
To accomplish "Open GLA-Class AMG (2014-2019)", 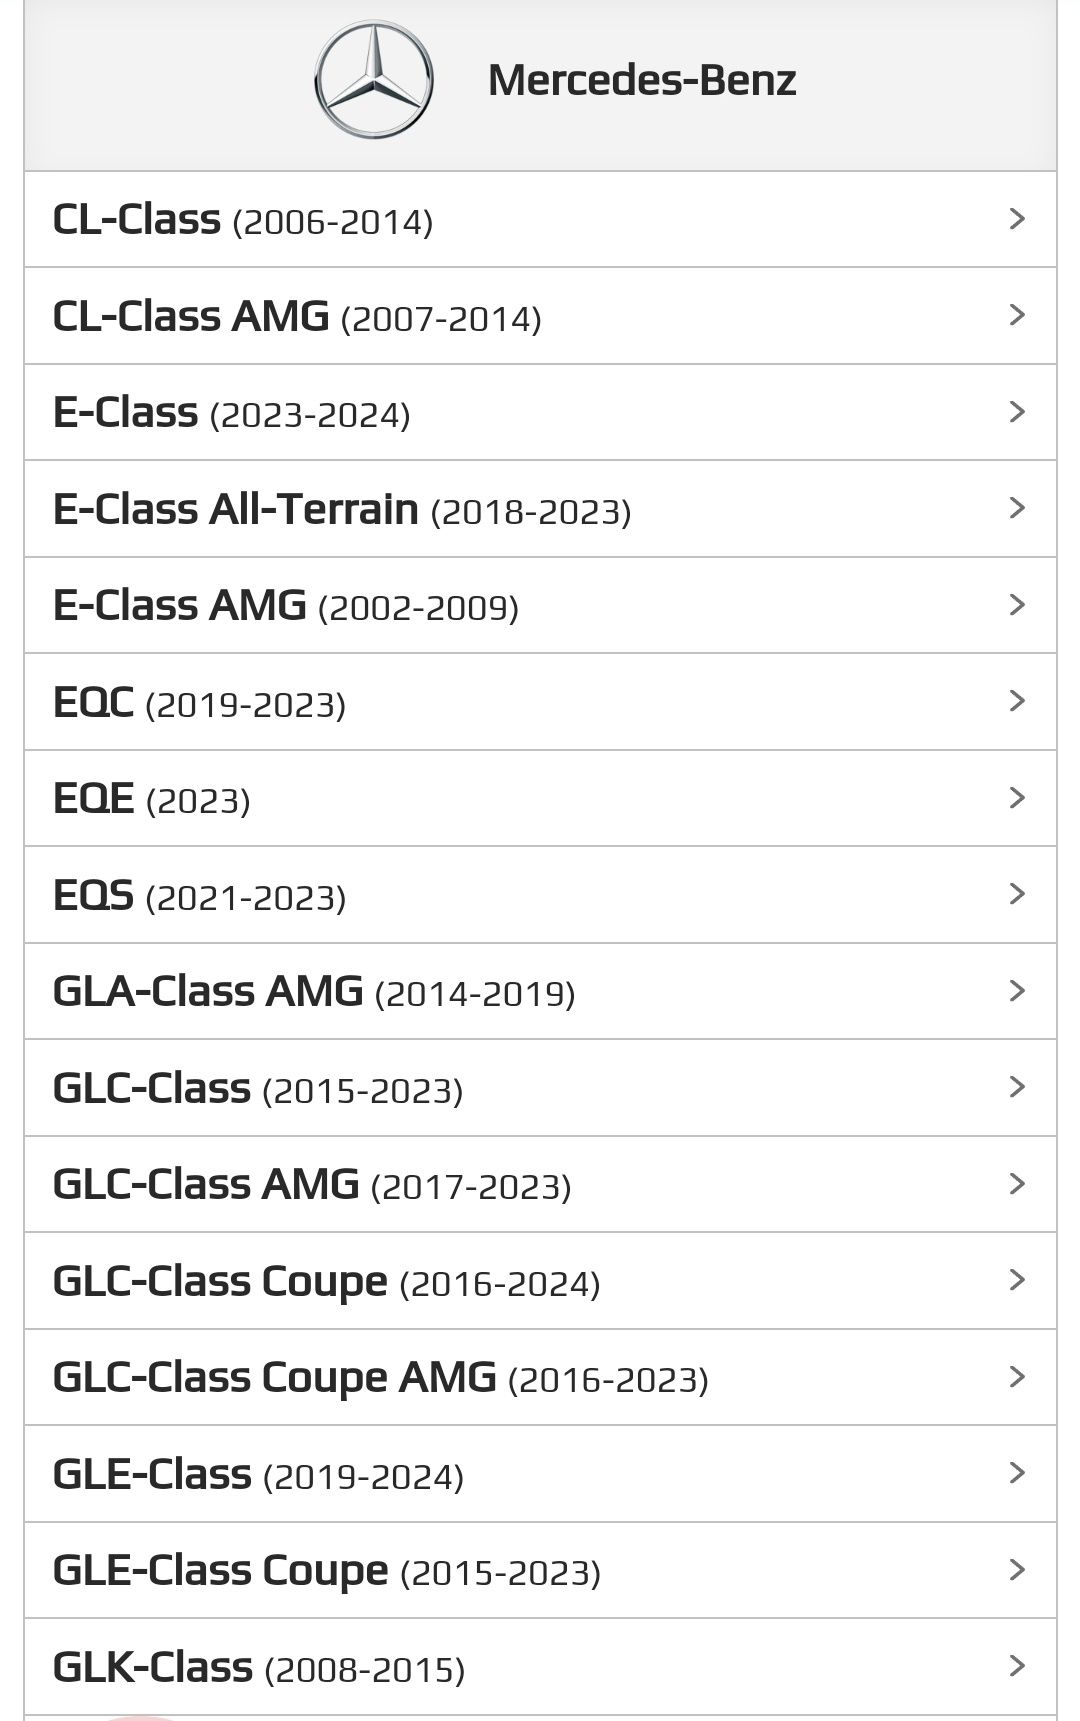I will [540, 991].
